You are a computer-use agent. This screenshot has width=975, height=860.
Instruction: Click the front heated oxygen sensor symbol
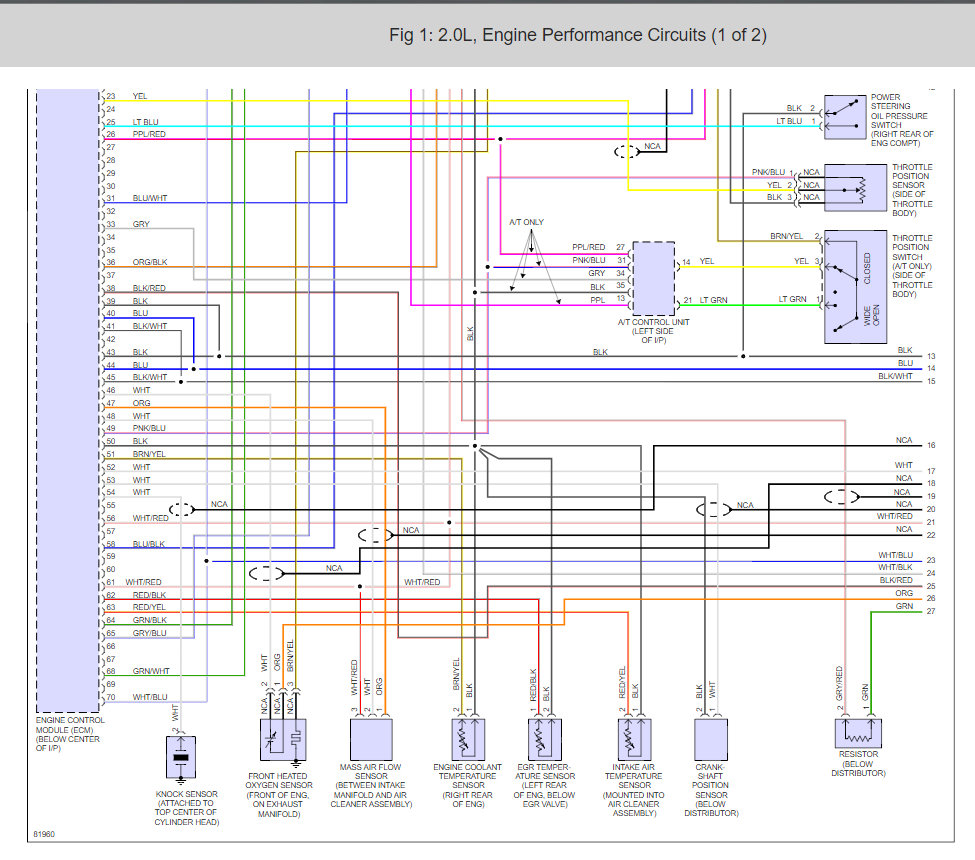tap(283, 740)
